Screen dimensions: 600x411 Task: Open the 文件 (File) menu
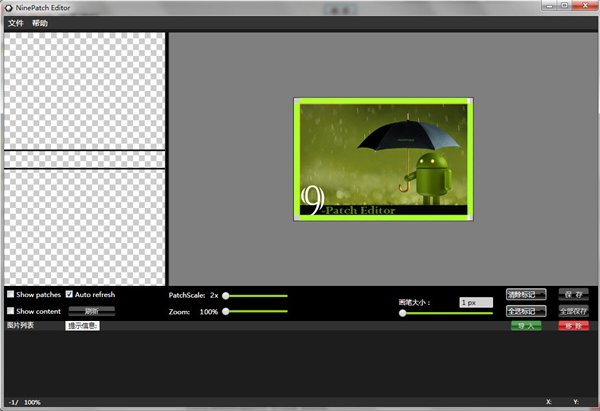16,23
